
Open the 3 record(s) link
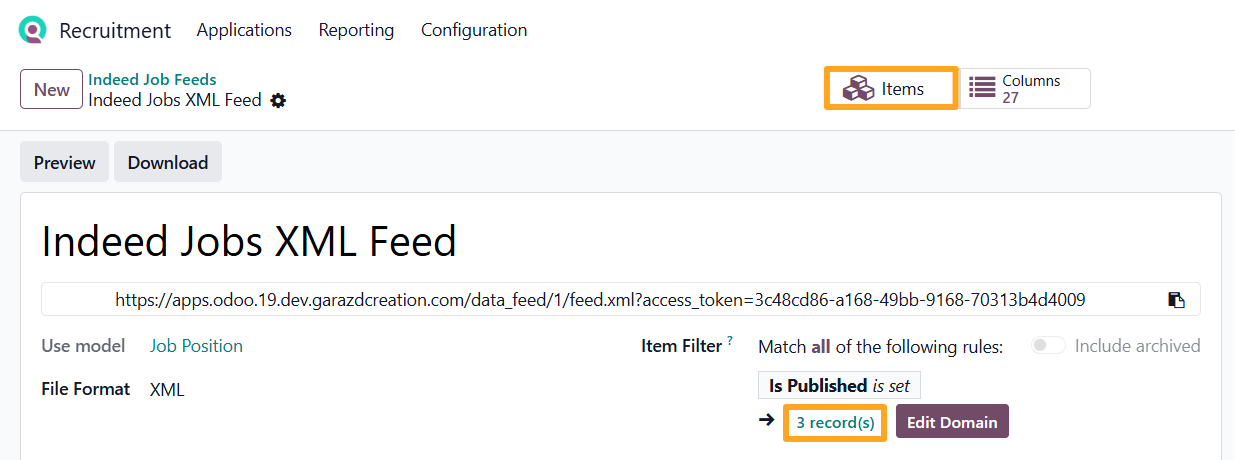point(835,423)
